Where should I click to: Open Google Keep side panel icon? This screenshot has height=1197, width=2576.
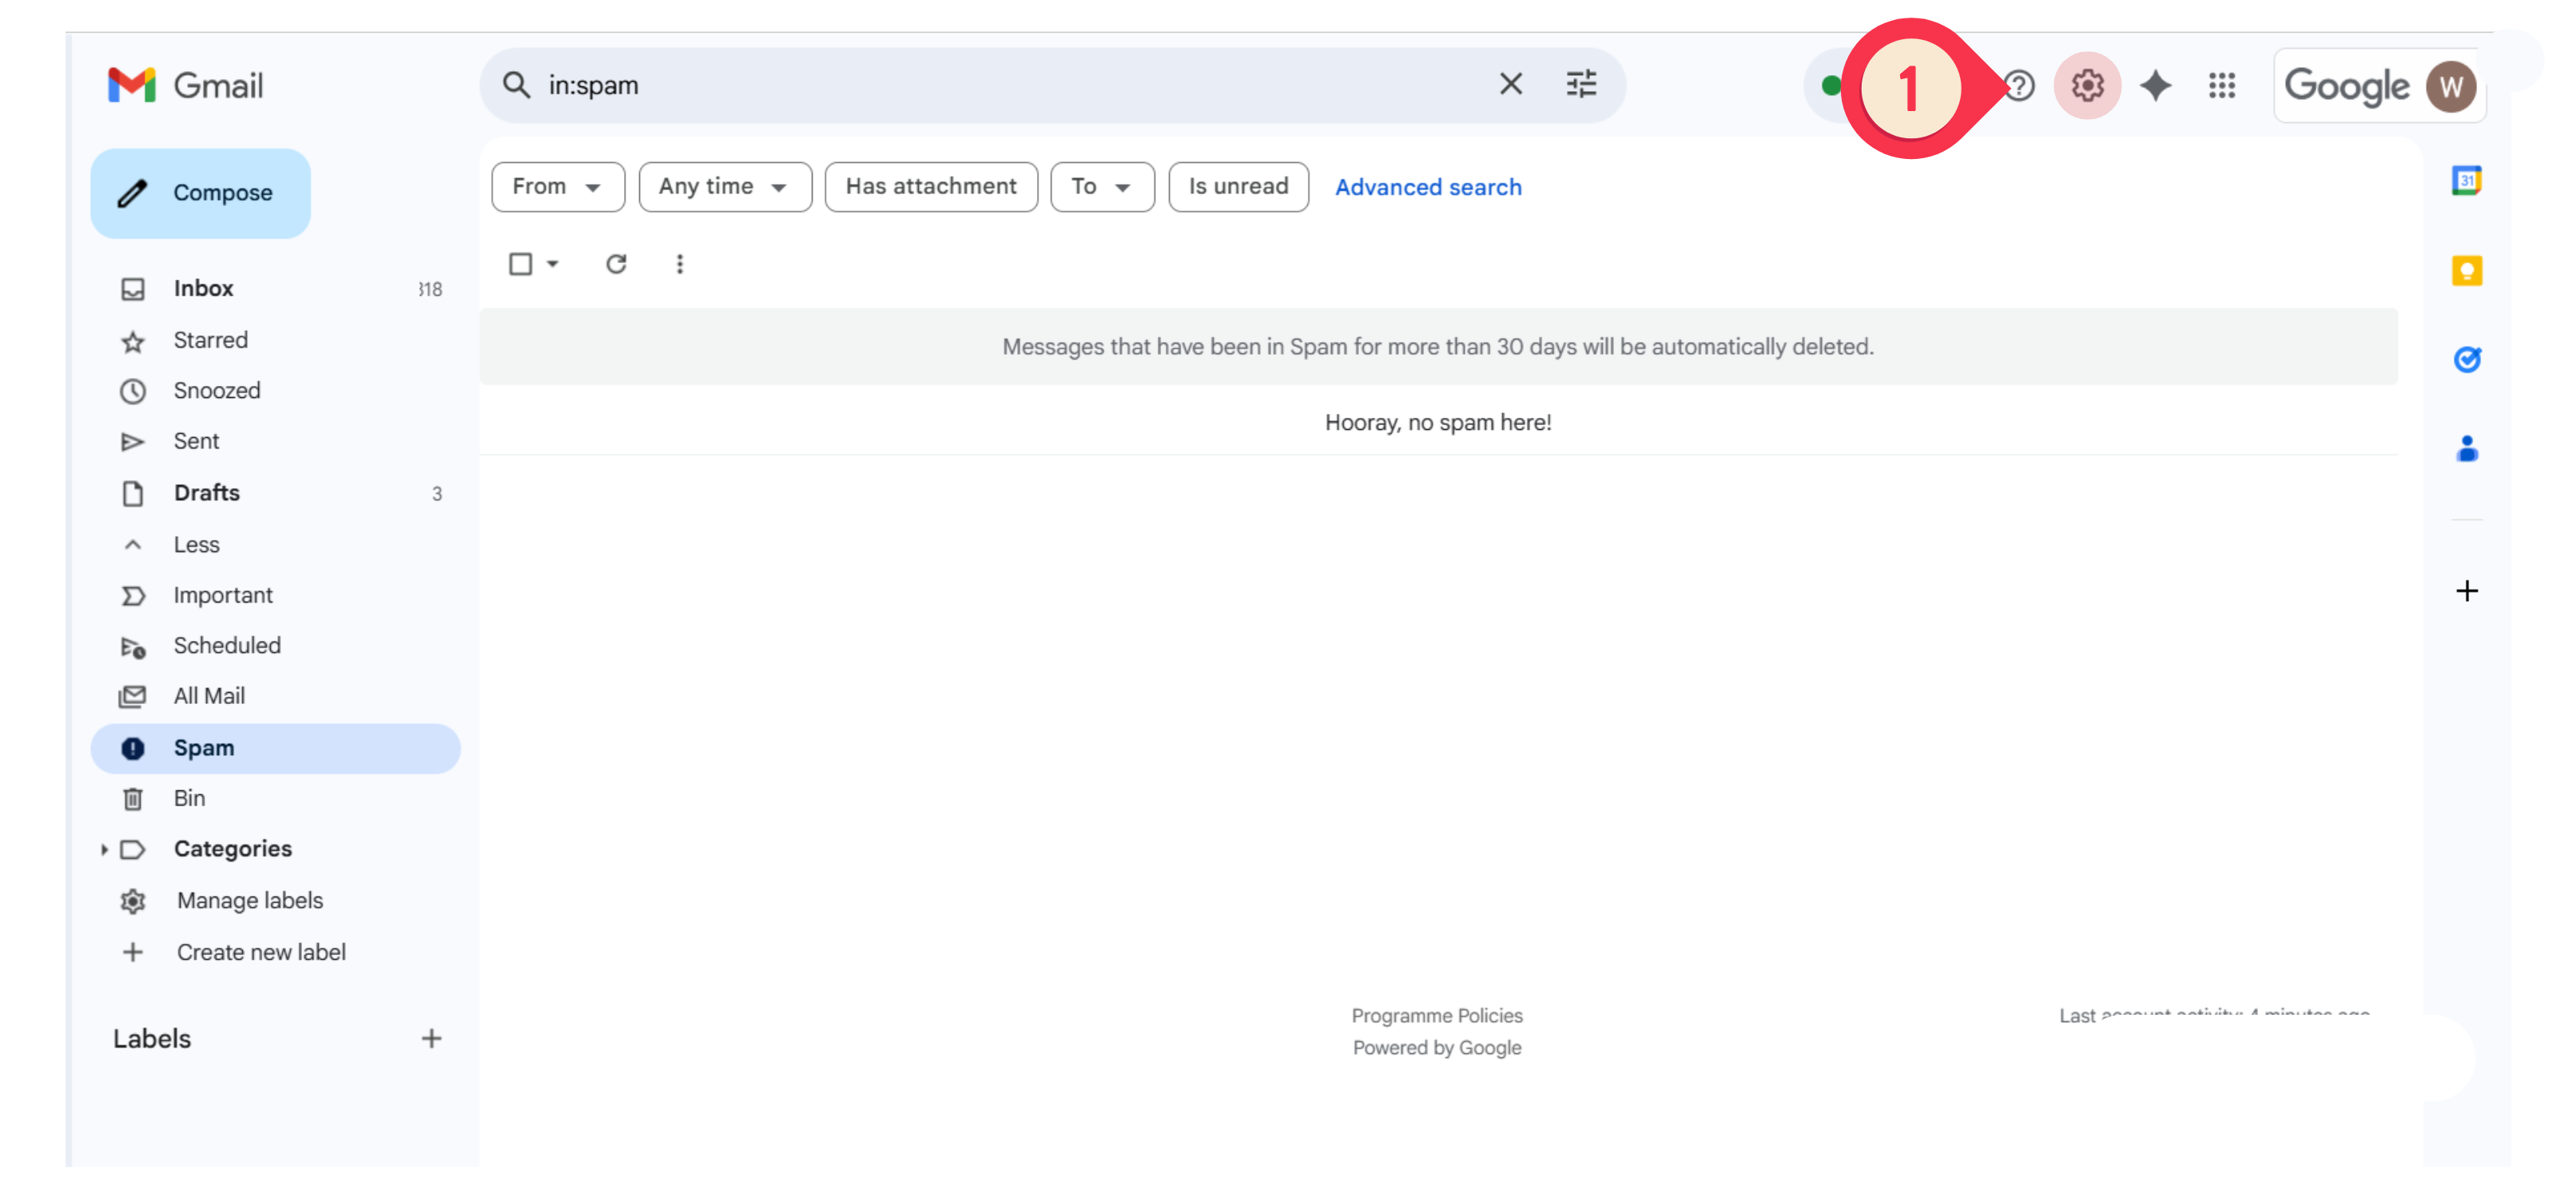(x=2466, y=270)
